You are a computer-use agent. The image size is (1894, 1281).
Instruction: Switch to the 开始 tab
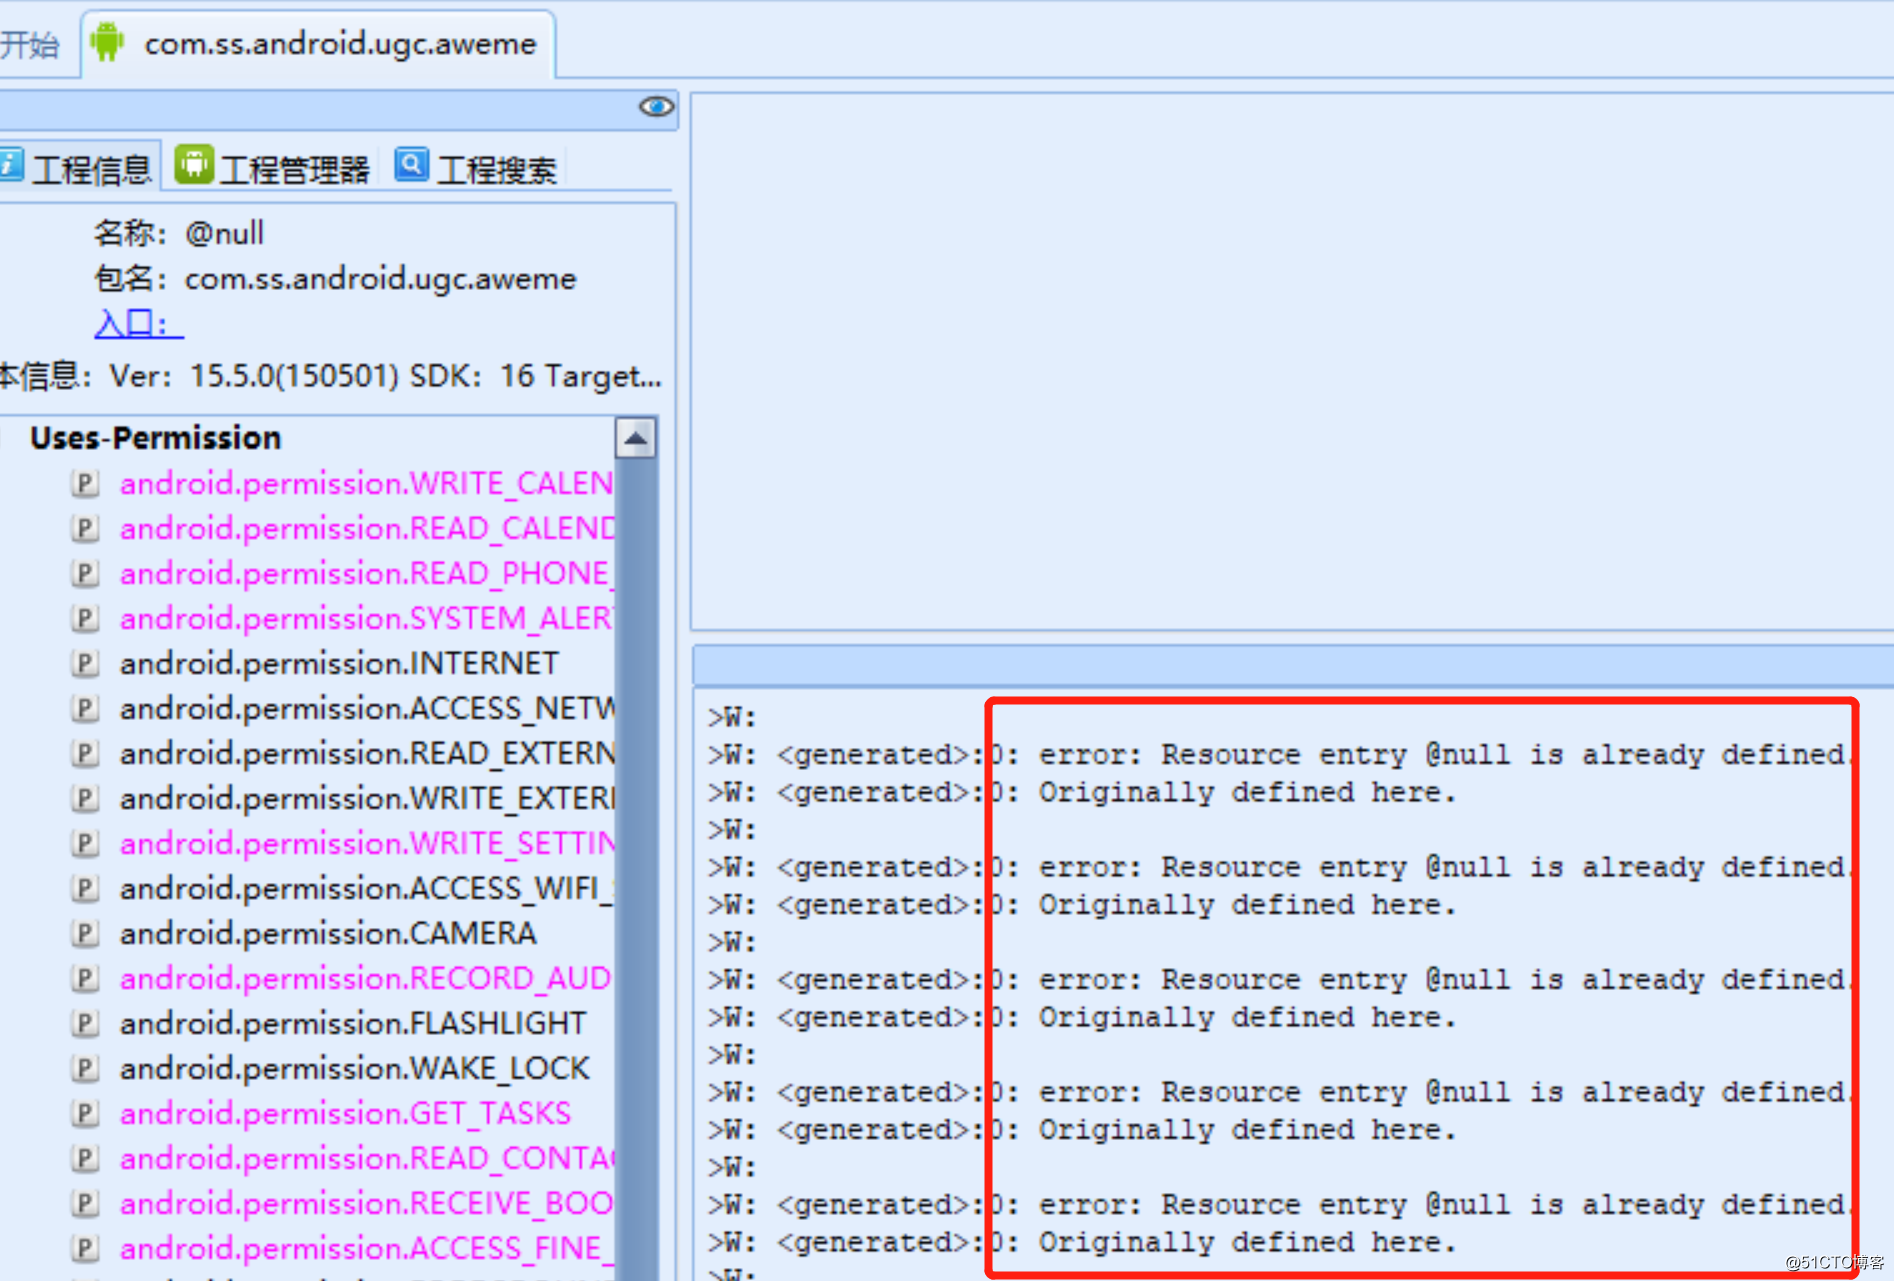tap(30, 43)
